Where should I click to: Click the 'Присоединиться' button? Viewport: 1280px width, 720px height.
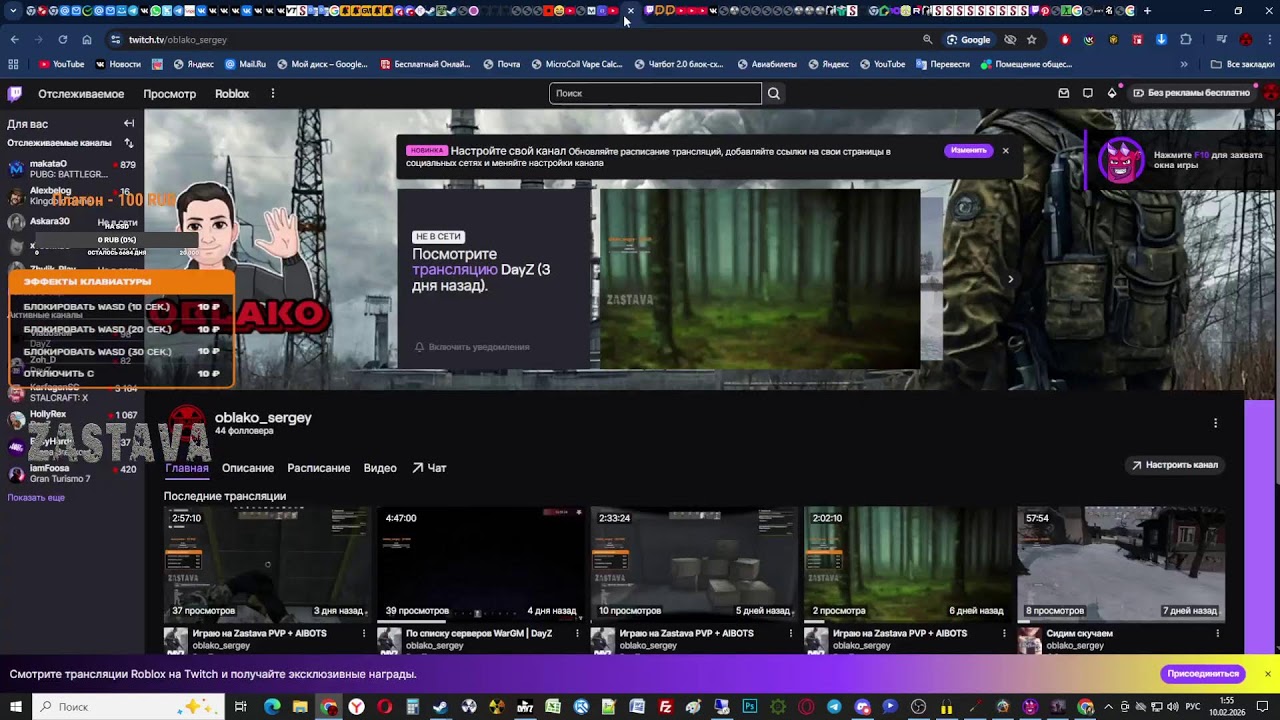tap(1203, 674)
